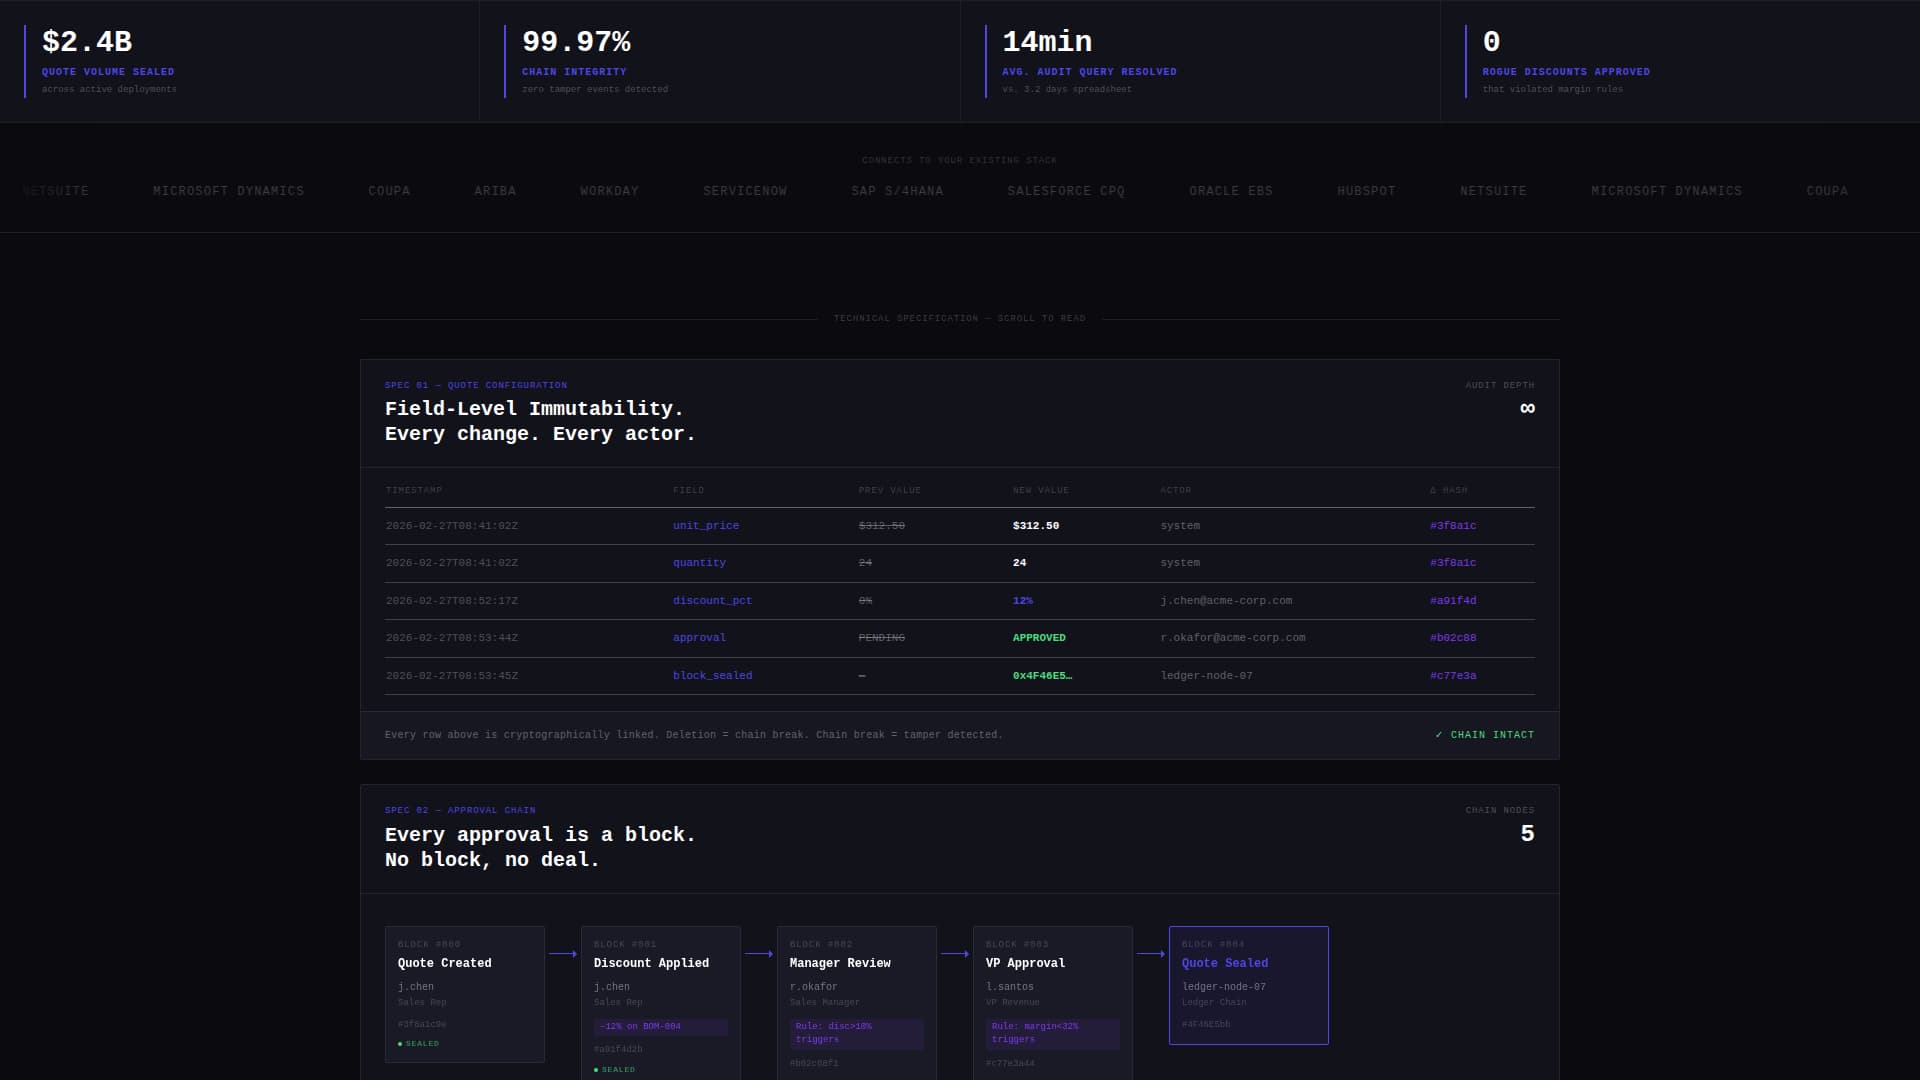Click the Chain Intact checkmark status
This screenshot has height=1080, width=1920.
pyautogui.click(x=1484, y=735)
